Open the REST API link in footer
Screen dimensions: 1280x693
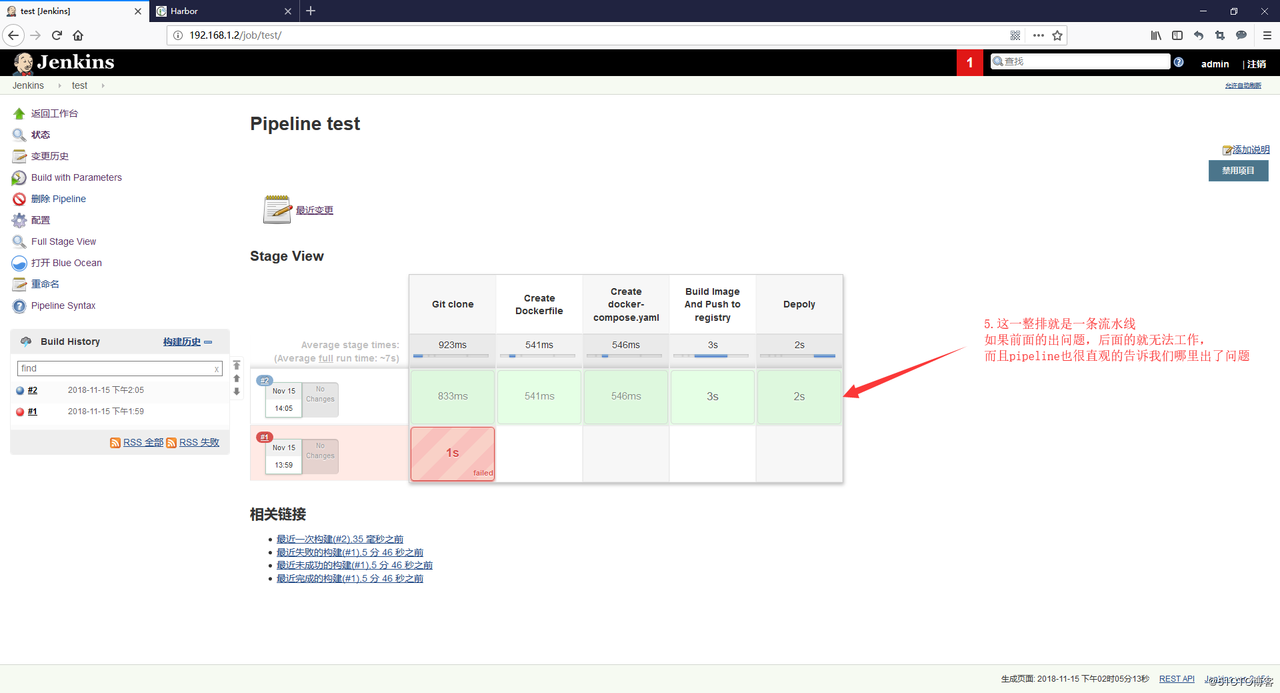coord(1177,679)
